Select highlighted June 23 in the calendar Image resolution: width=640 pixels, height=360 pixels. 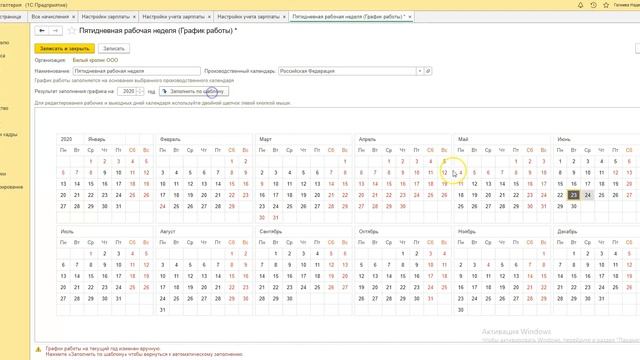[x=574, y=195]
